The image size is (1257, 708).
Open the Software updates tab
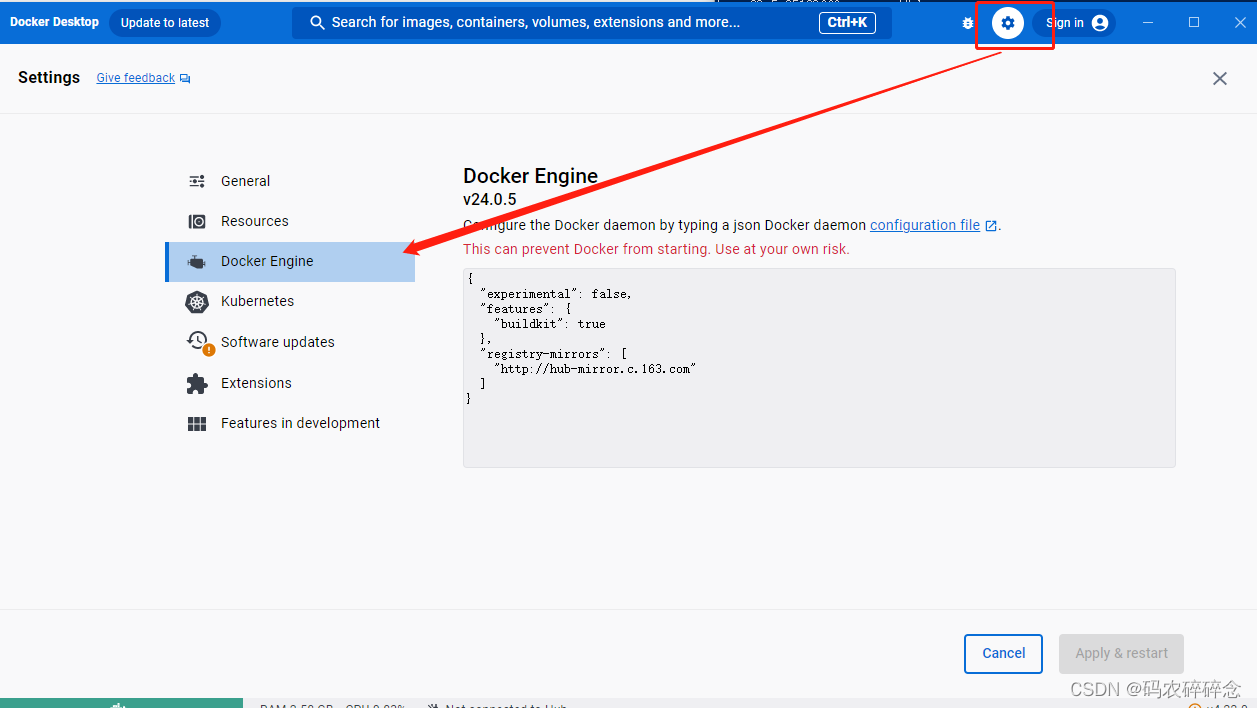290,342
